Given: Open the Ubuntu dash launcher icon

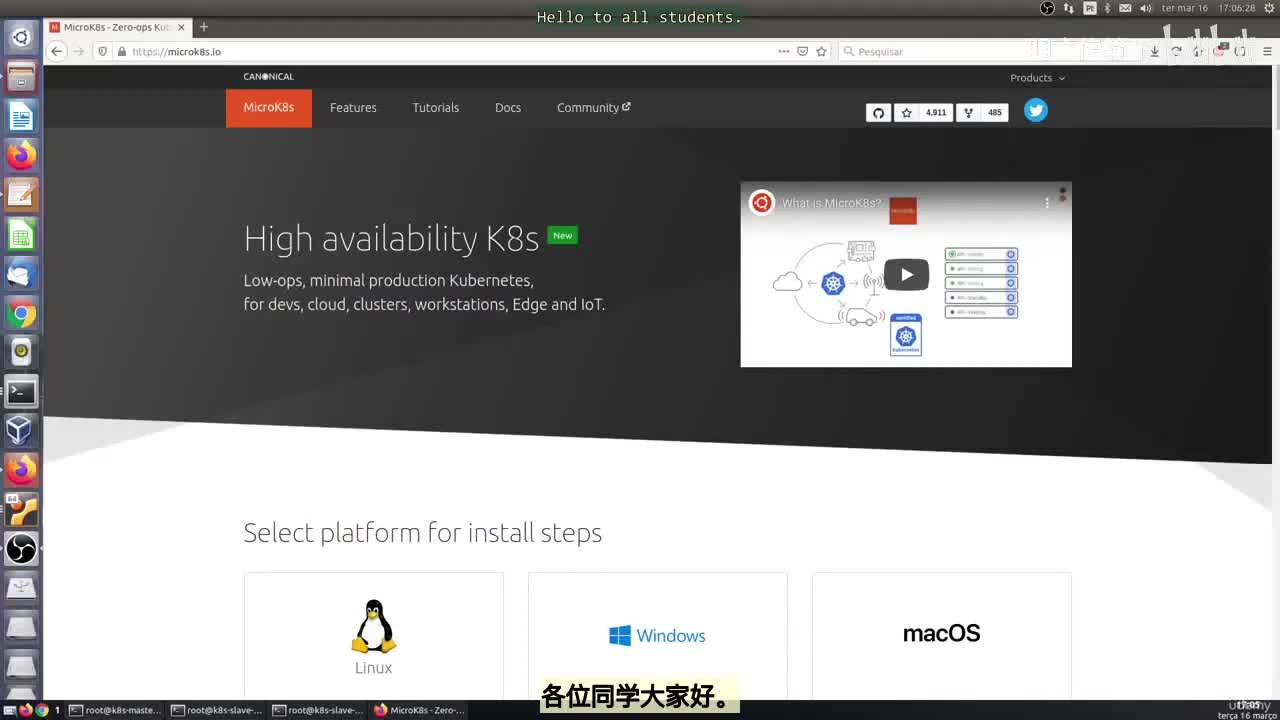Looking at the screenshot, I should pos(21,38).
